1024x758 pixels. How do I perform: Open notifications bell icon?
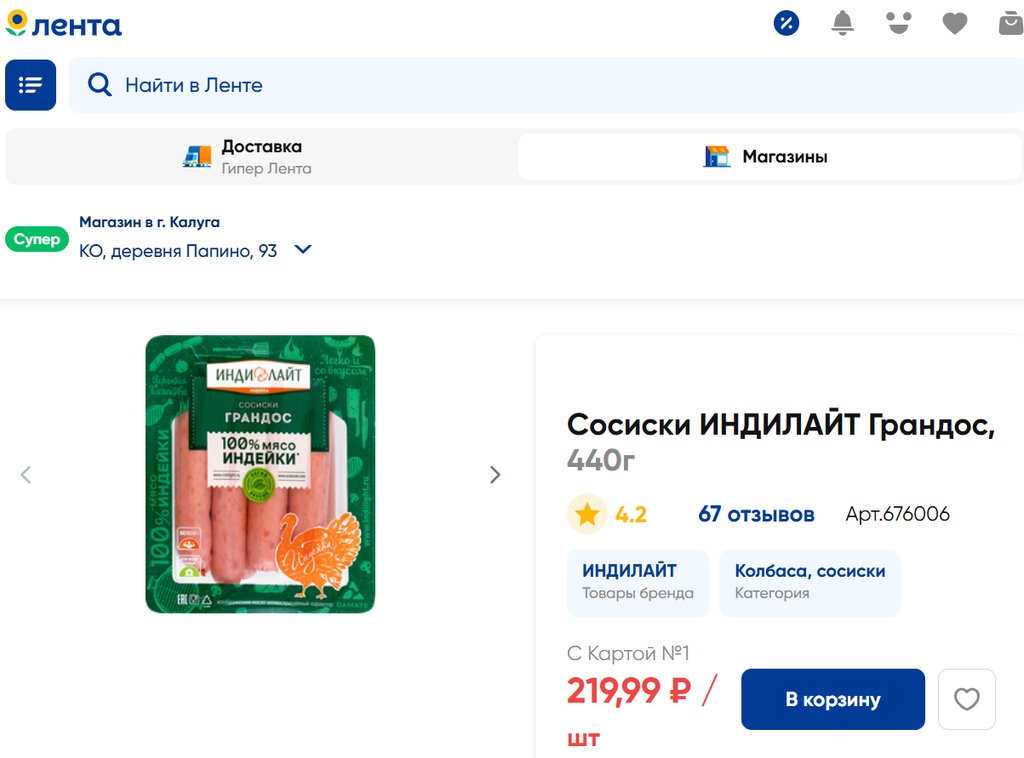click(842, 24)
